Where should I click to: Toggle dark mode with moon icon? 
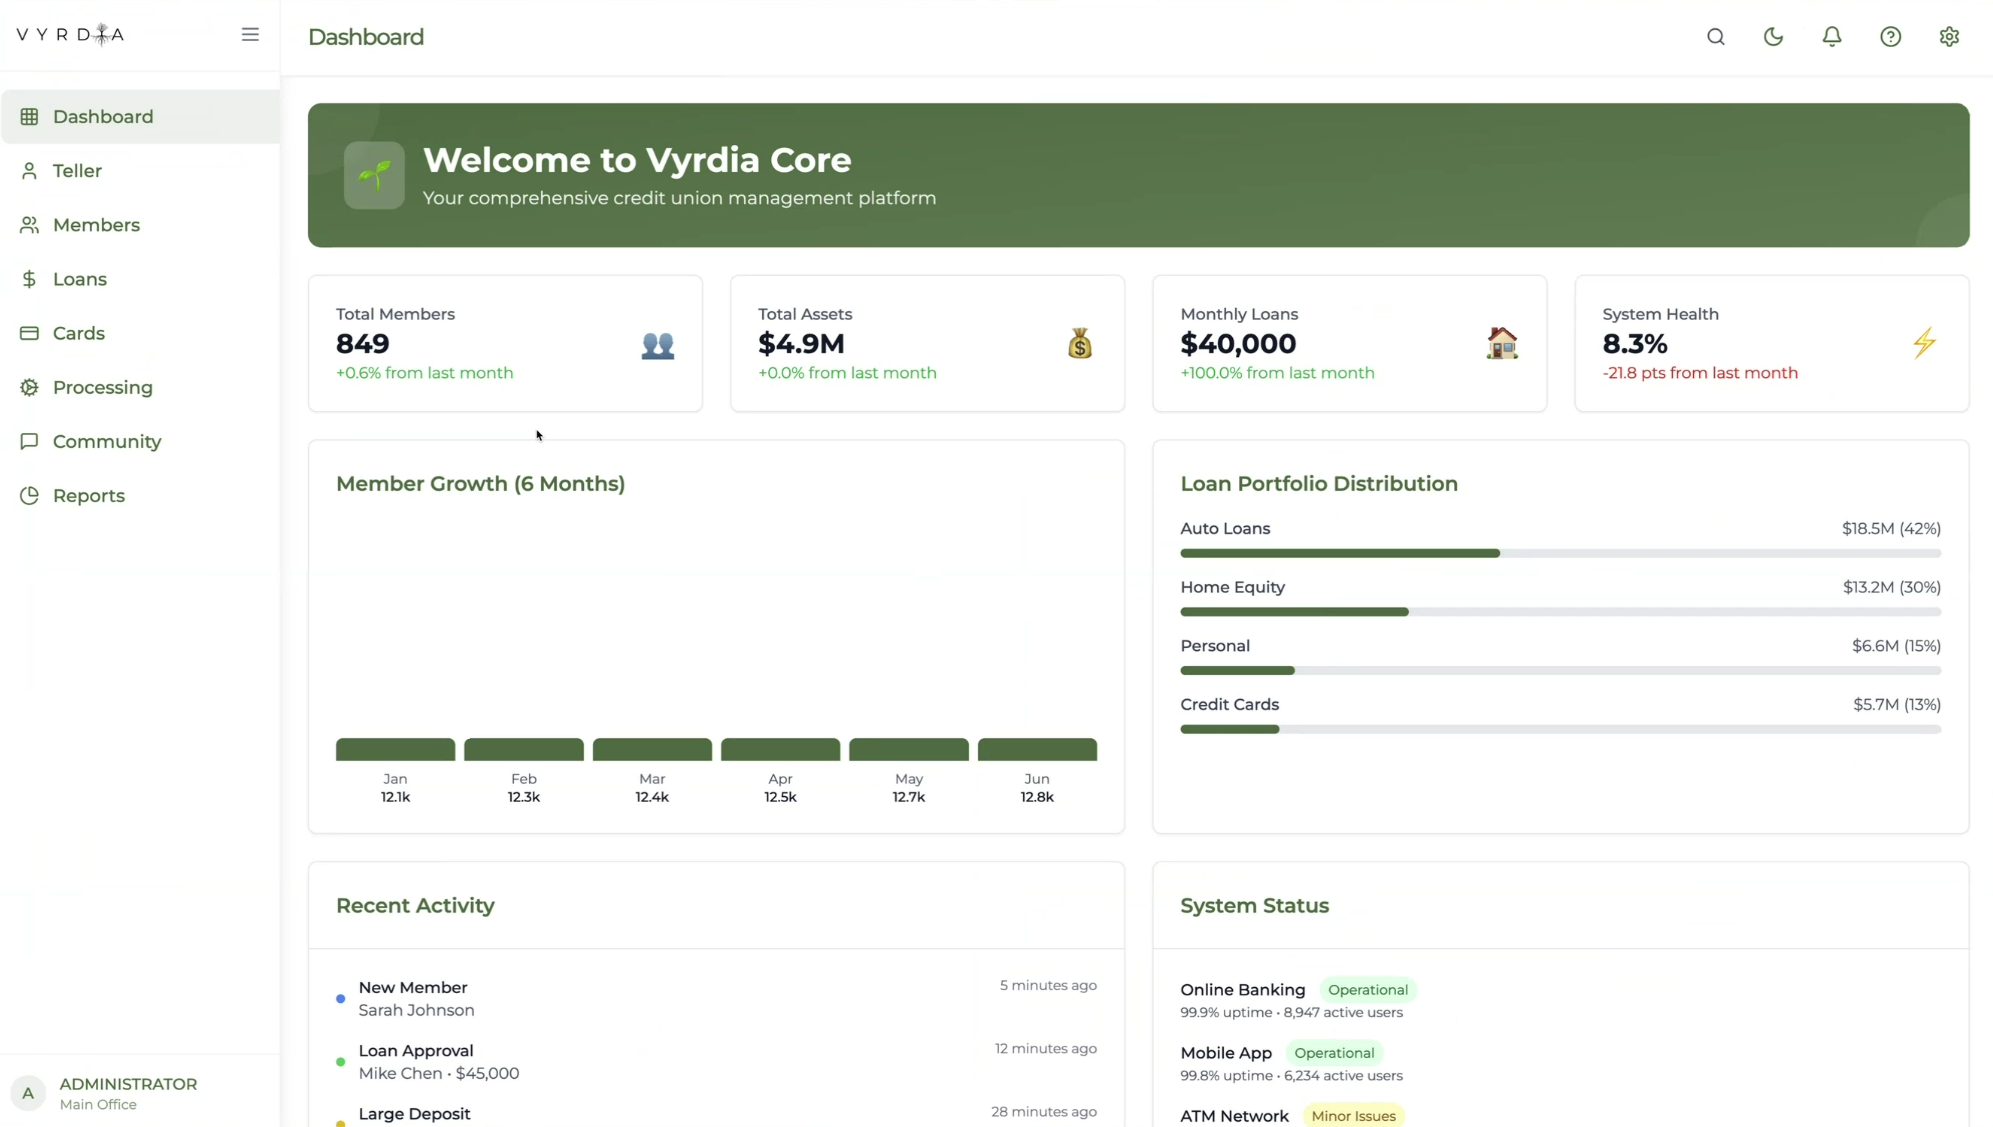pos(1773,37)
